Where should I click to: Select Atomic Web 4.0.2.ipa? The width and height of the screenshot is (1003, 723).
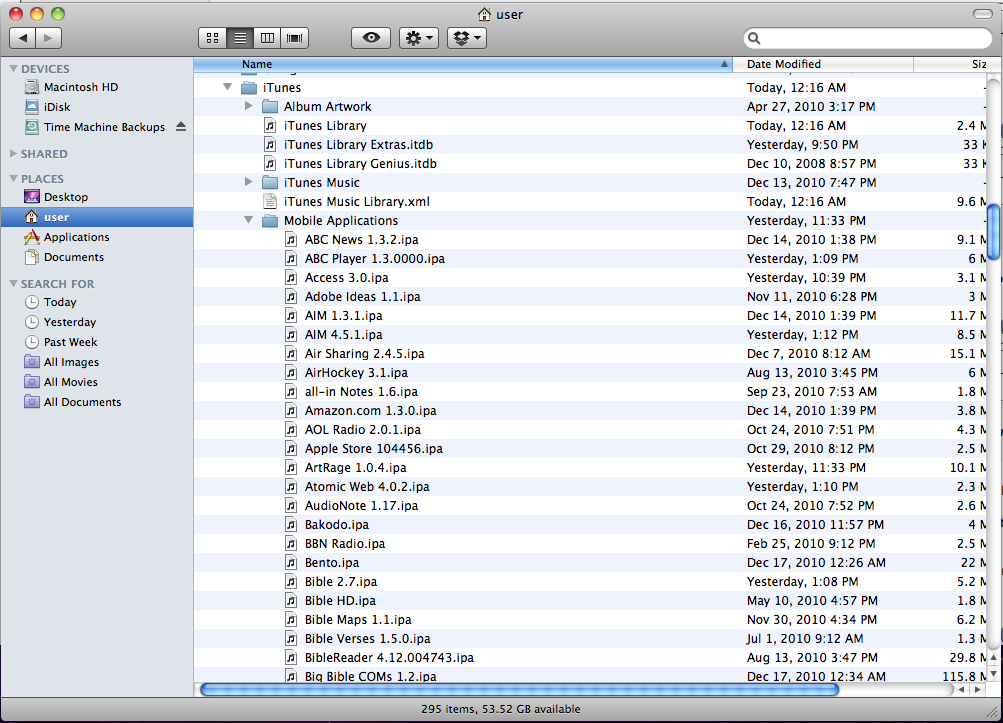[367, 487]
